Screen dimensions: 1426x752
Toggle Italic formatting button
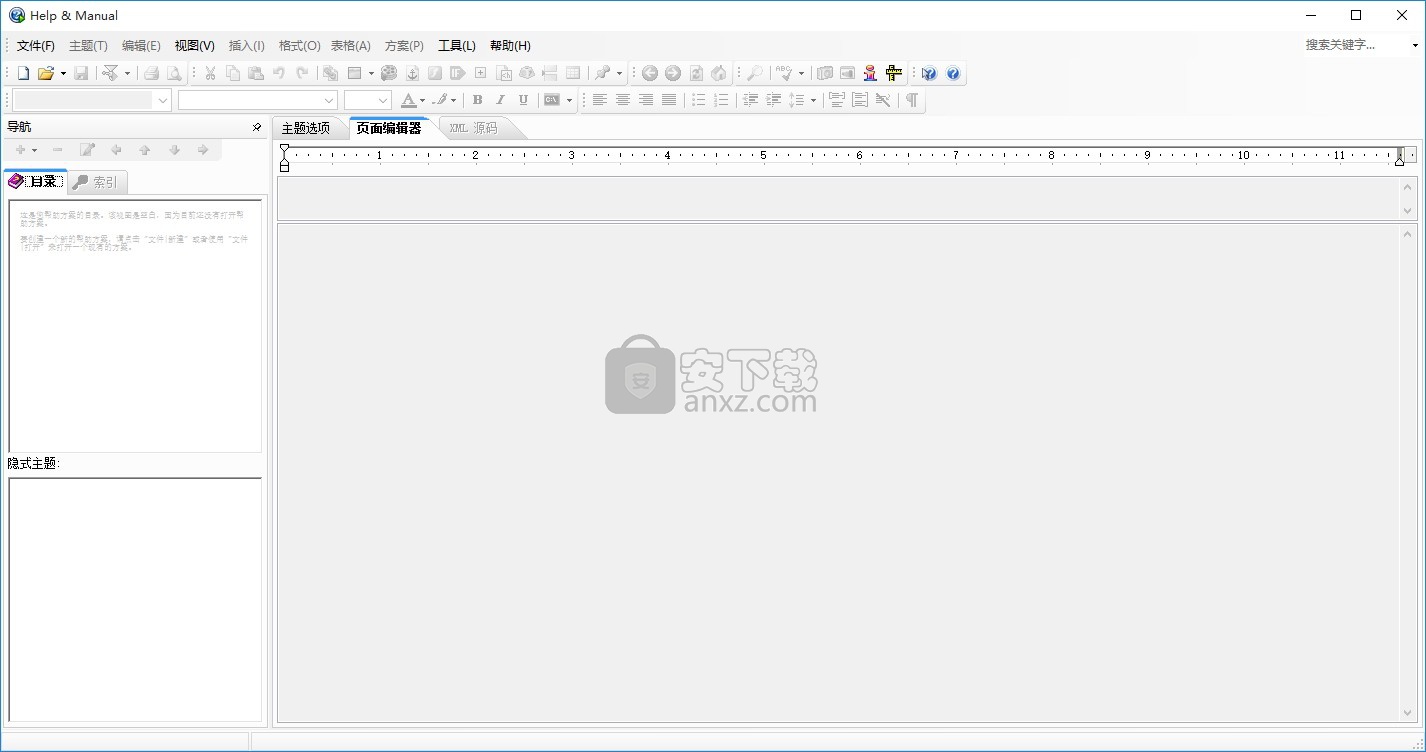[500, 100]
